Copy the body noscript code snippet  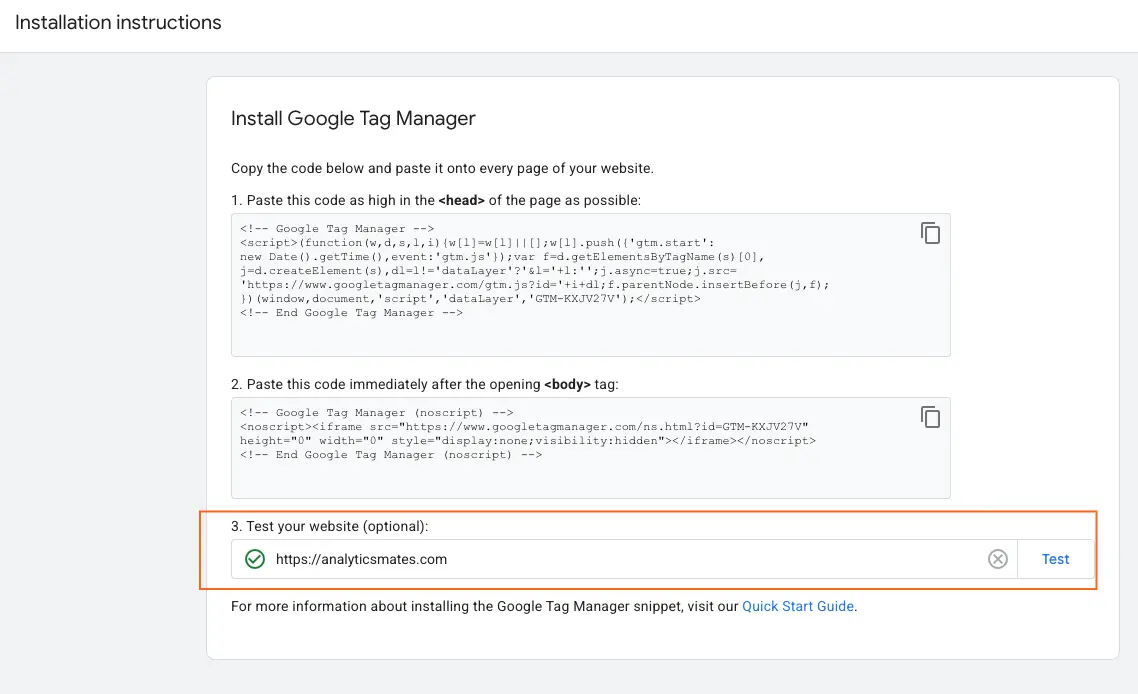tap(930, 417)
